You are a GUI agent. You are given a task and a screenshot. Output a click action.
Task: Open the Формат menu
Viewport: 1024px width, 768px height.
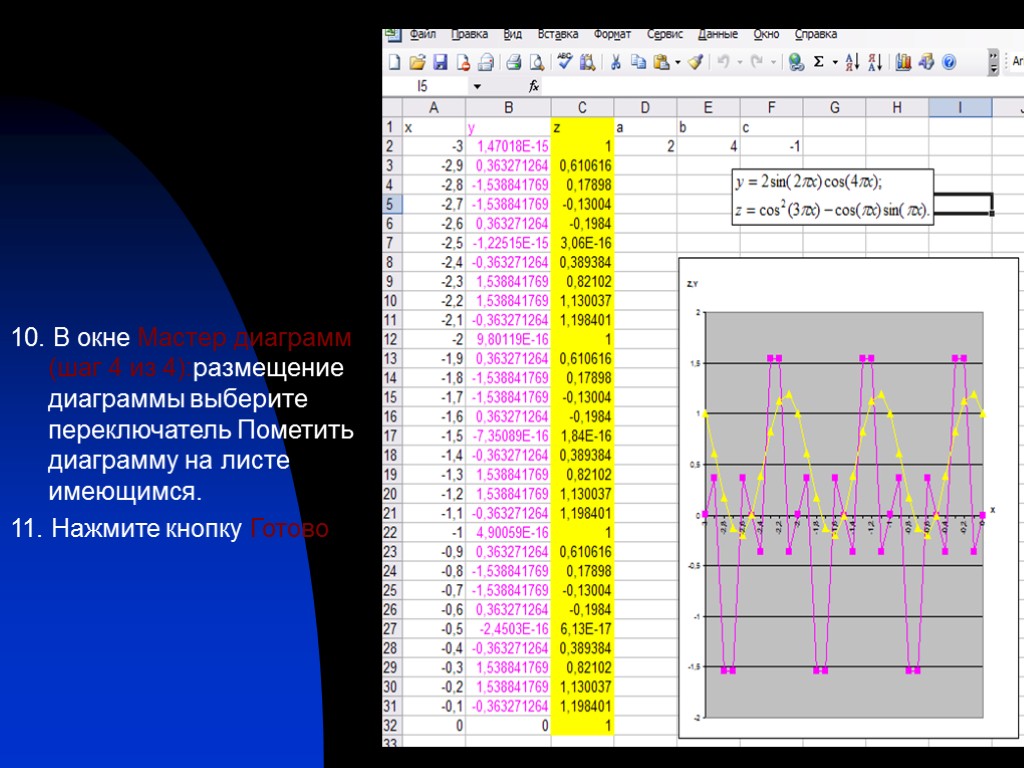[612, 35]
